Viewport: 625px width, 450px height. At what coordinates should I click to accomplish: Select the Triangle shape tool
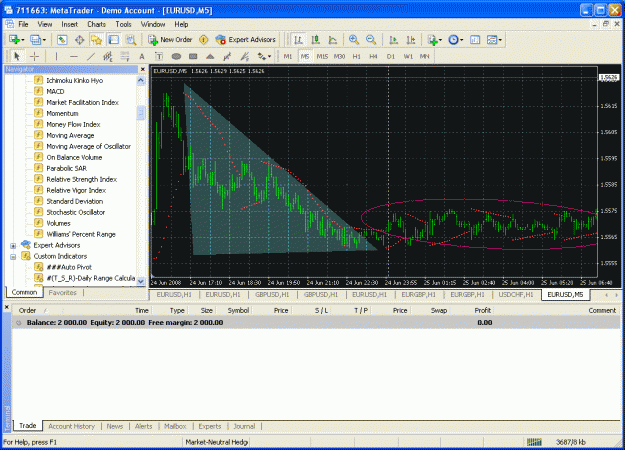pos(210,56)
